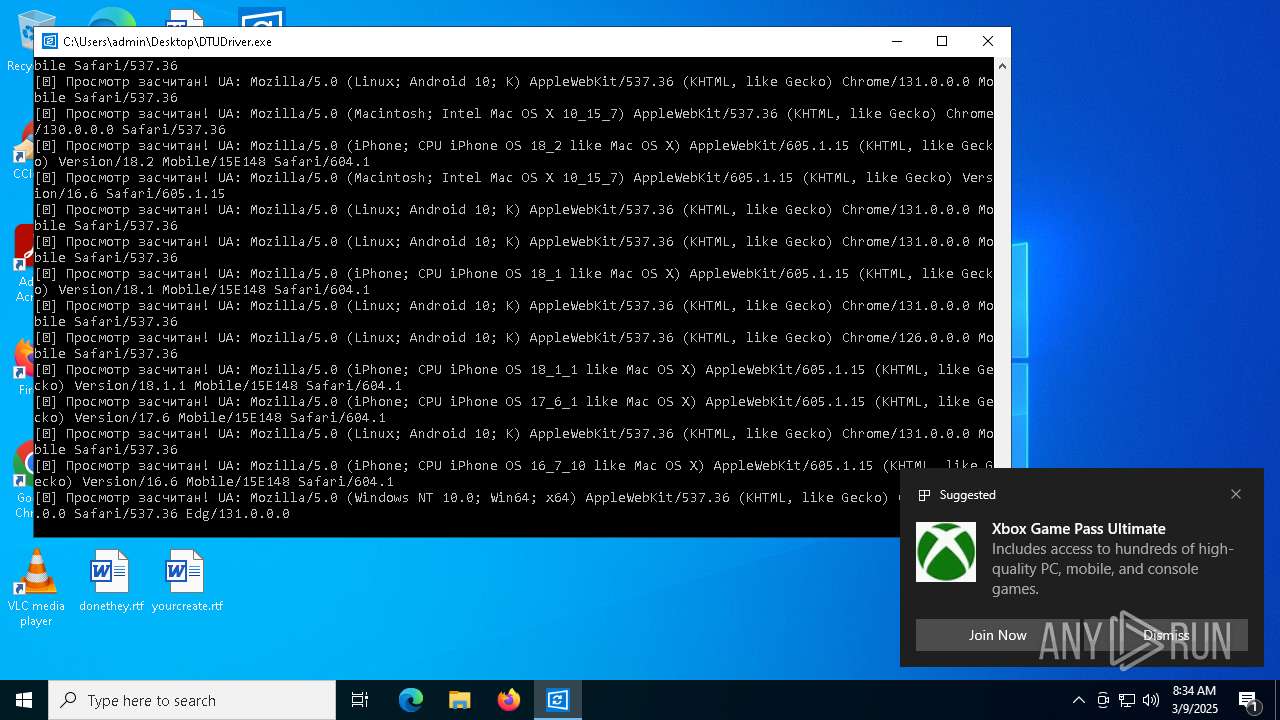Image resolution: width=1280 pixels, height=720 pixels.
Task: Select the DTUDriver.exe taskbar button
Action: (x=558, y=700)
